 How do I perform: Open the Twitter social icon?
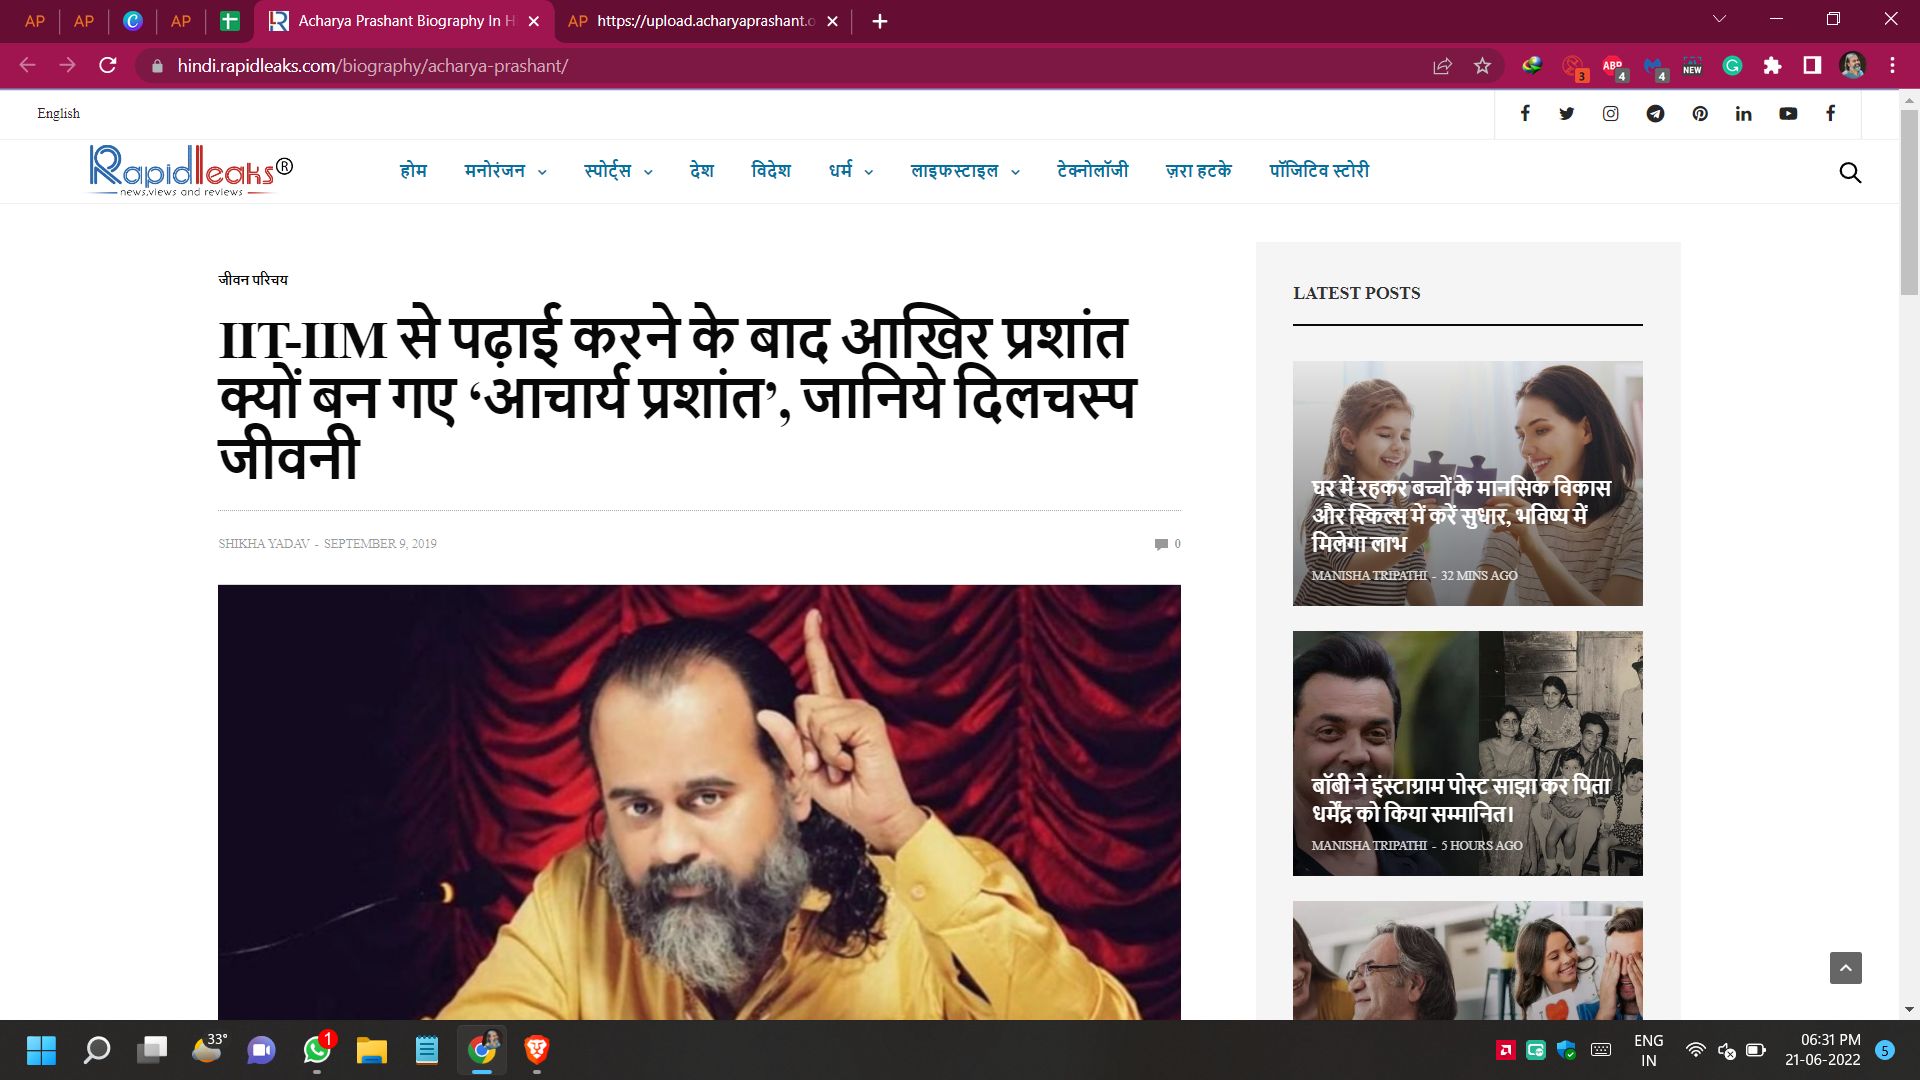pos(1566,114)
